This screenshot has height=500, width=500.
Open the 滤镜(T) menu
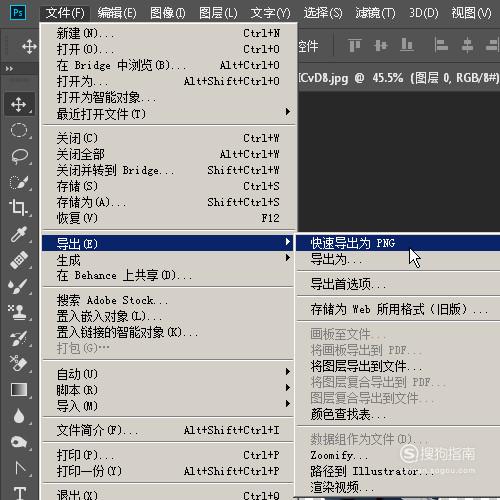tap(375, 13)
